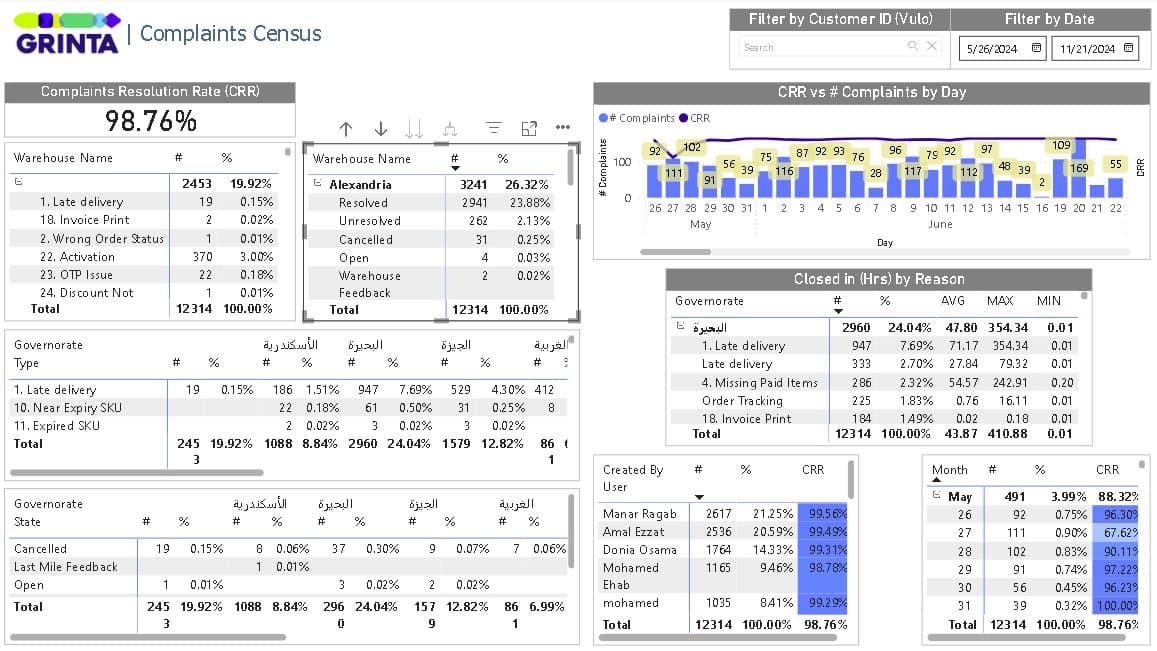This screenshot has height=651, width=1157.
Task: Click the 117 complaints bar label in chart
Action: pos(913,171)
